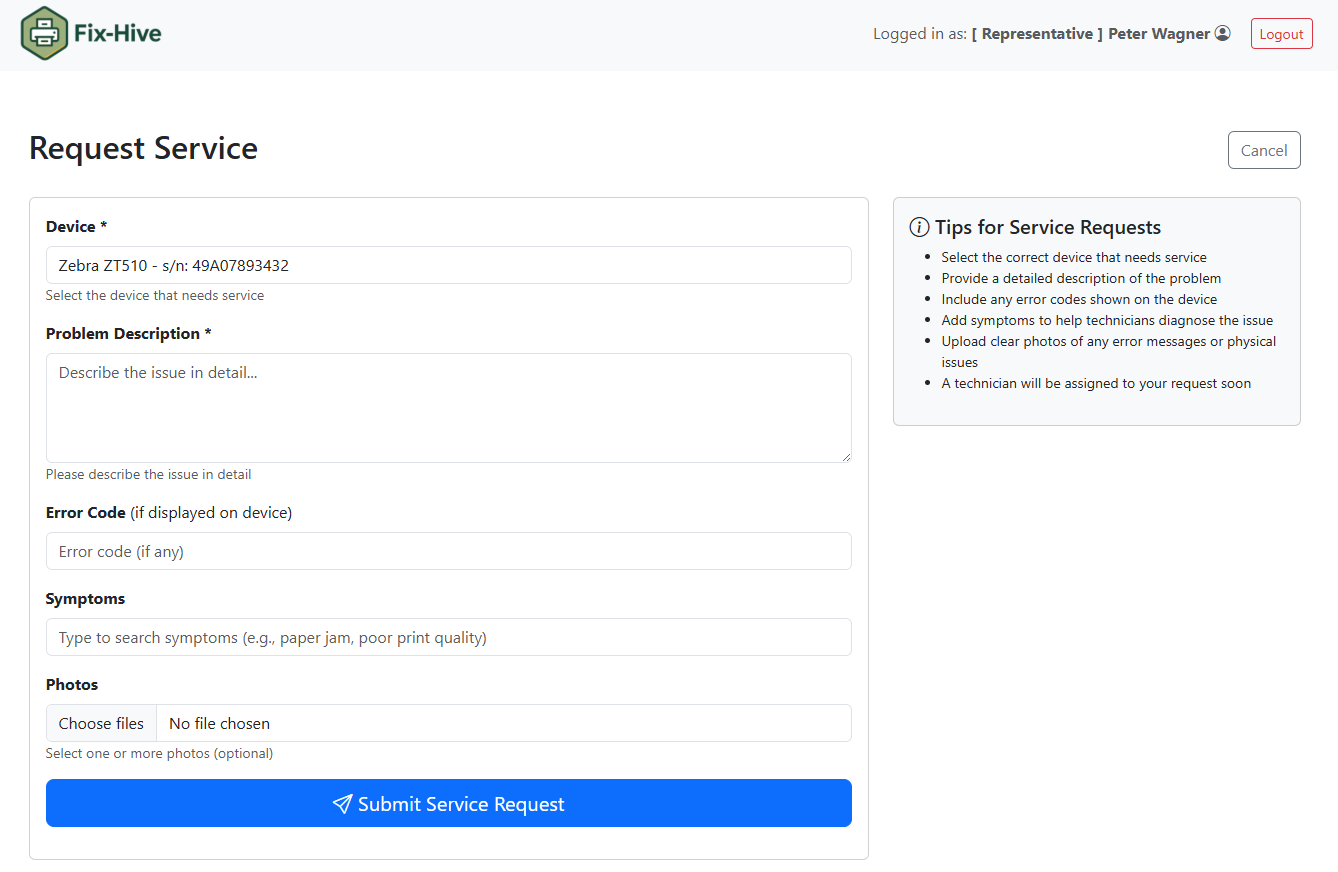Click the Peter Wagner username text
1338x872 pixels.
[1158, 34]
